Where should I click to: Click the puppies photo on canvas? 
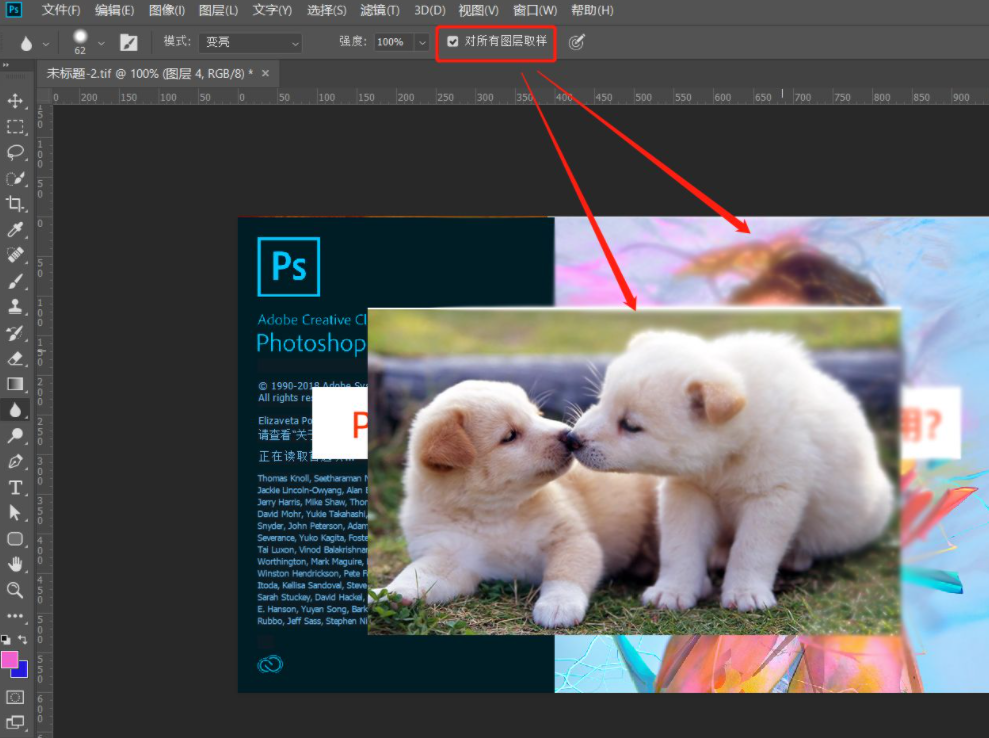click(x=633, y=471)
